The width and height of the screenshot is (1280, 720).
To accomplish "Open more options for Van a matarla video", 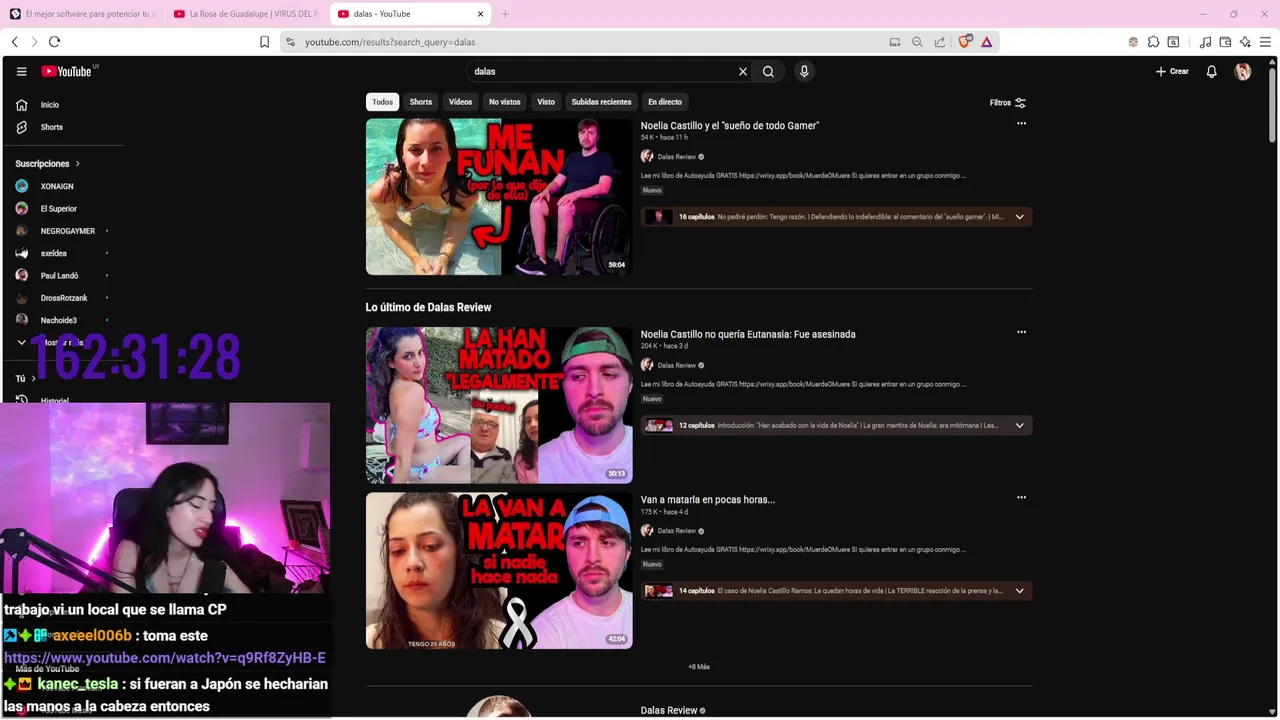I will (1021, 497).
